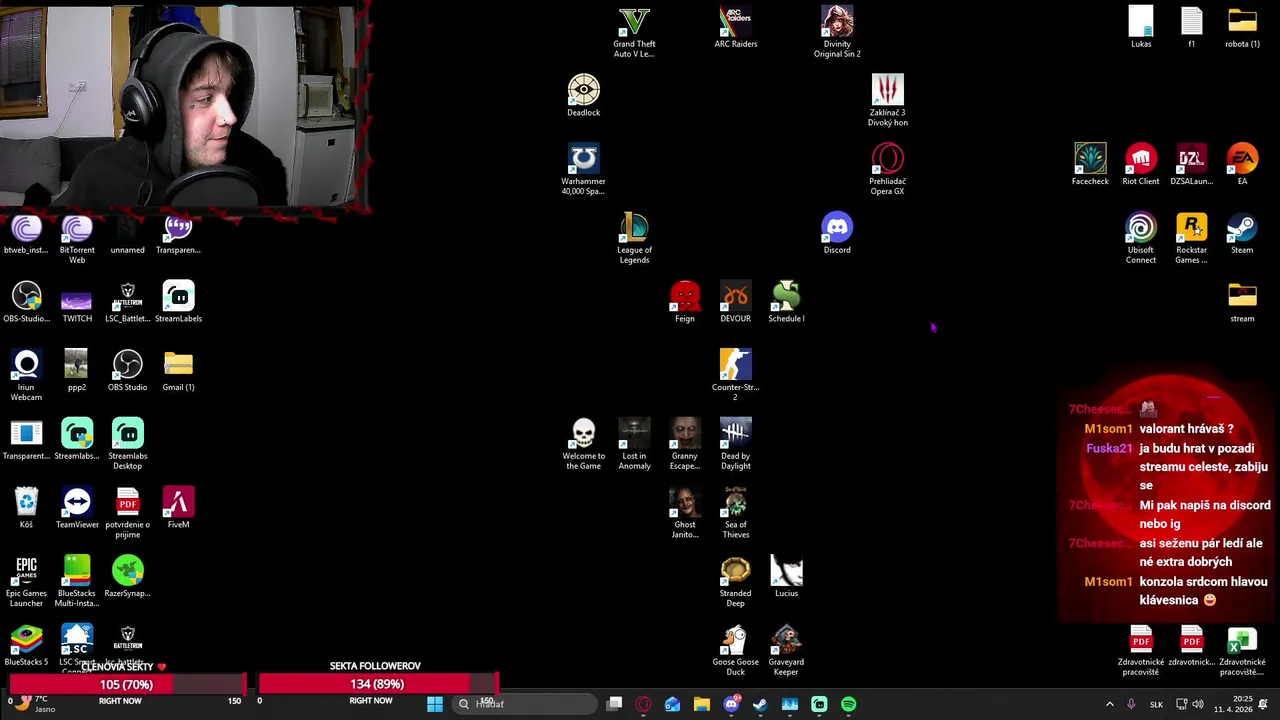Screen dimensions: 1280x720
Task: Select Dead by Daylight desktop icon
Action: (735, 444)
